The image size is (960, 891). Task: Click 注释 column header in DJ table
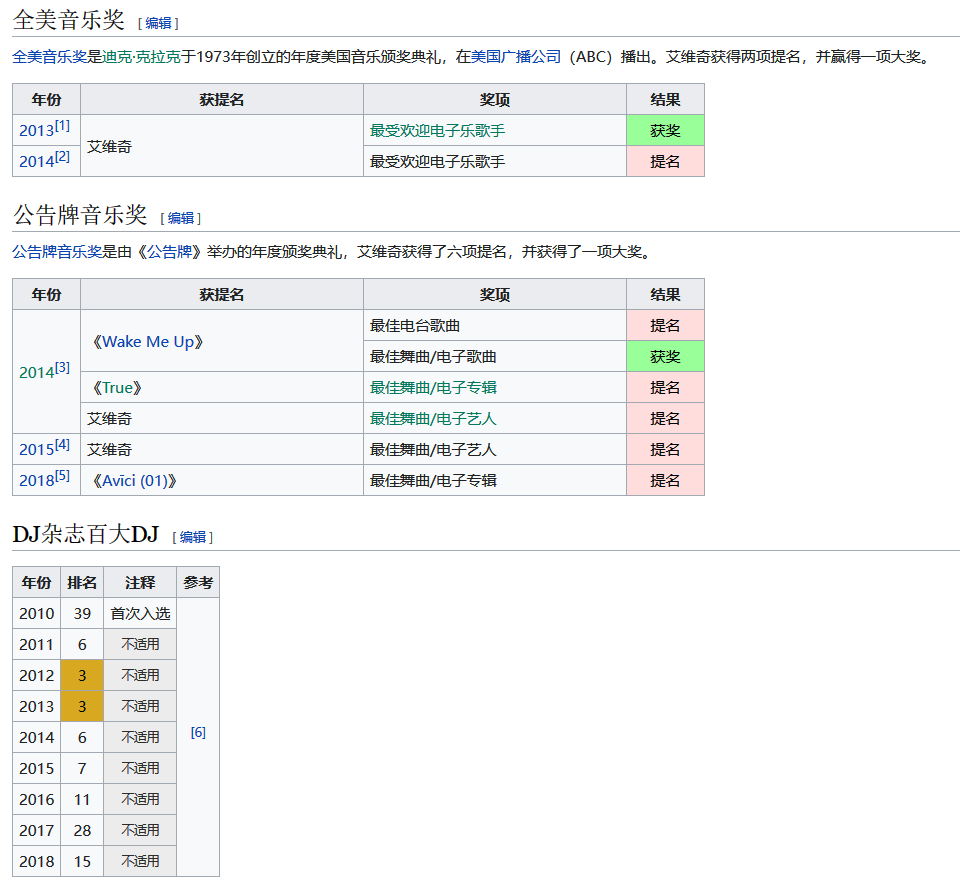pos(140,582)
